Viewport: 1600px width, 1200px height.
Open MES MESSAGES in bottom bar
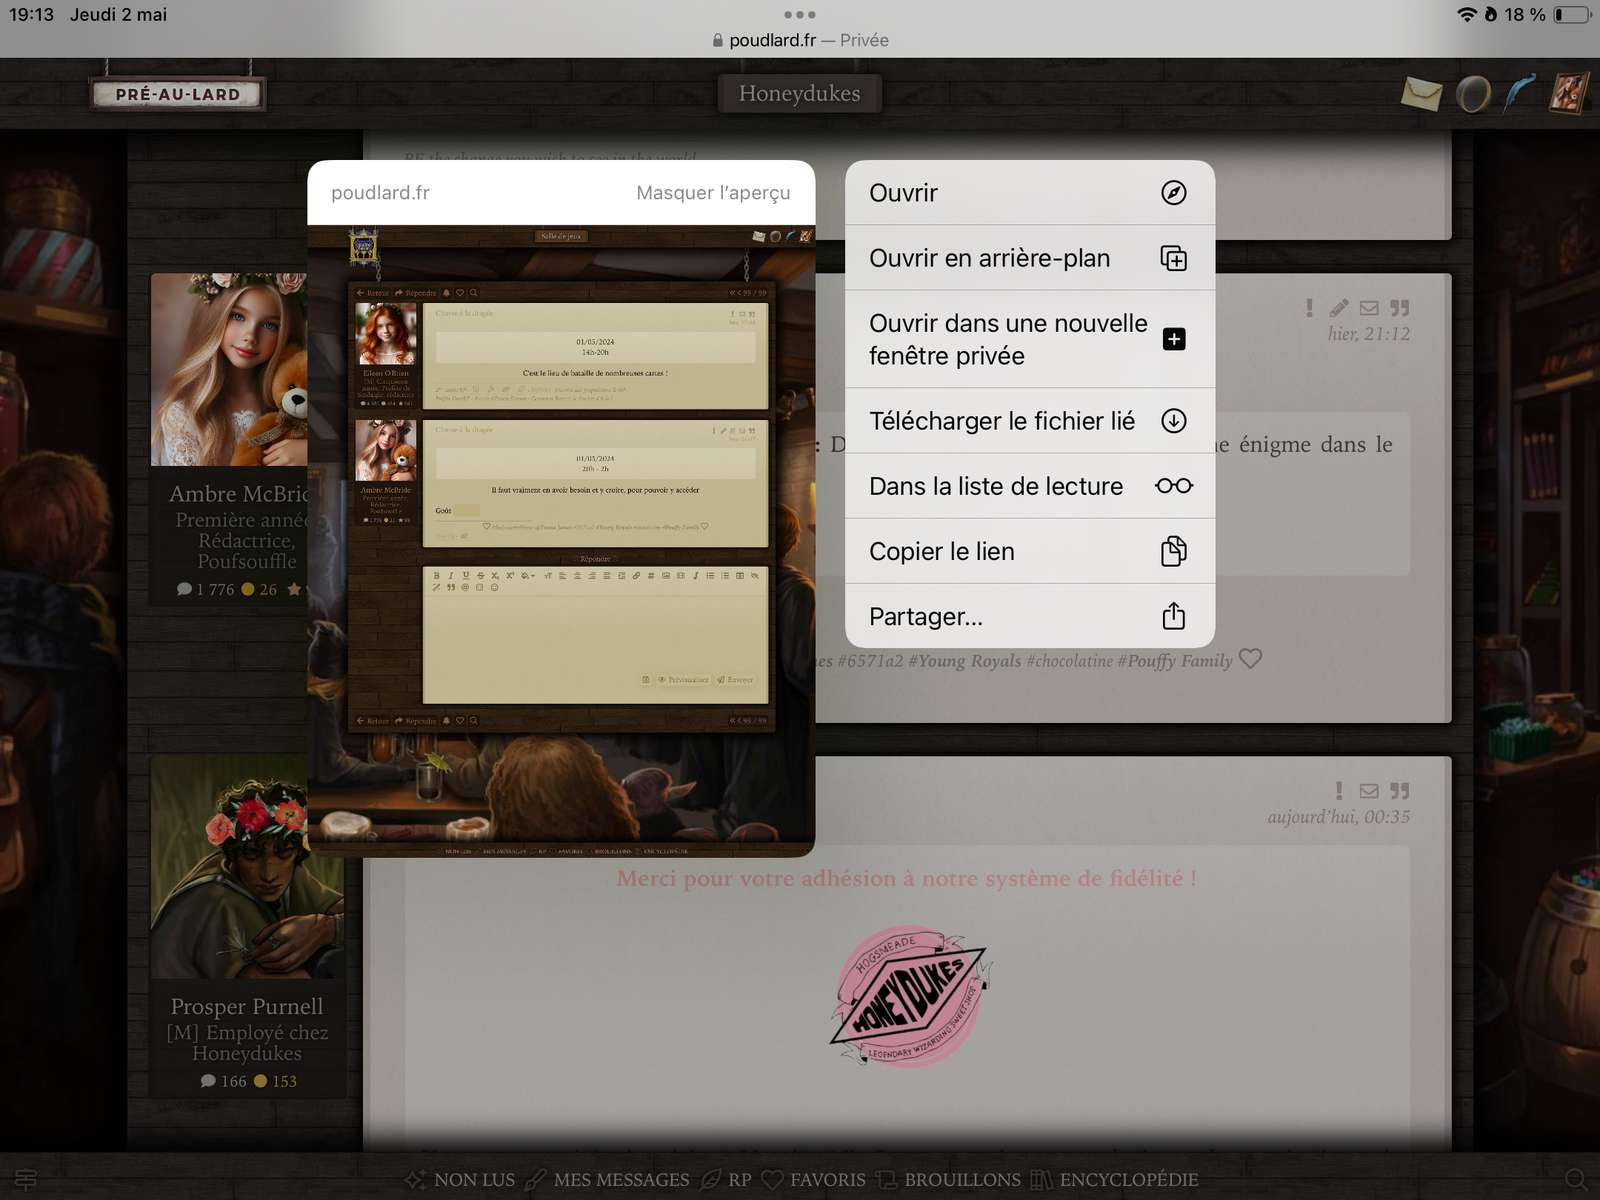[608, 1180]
